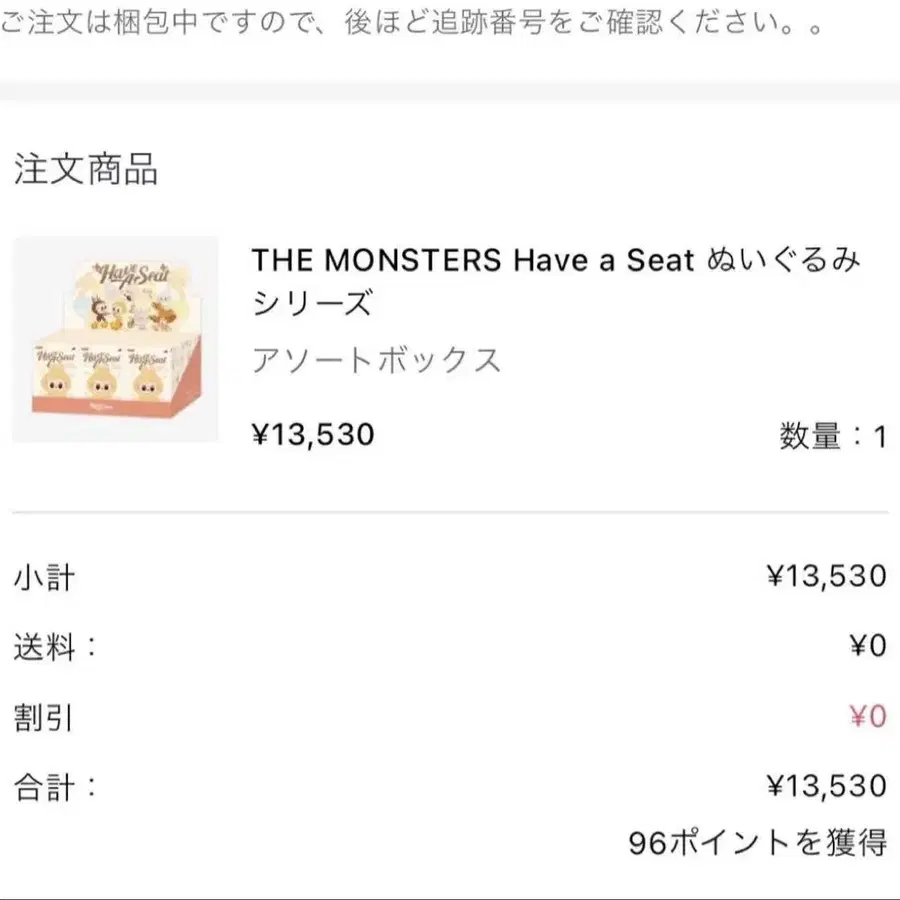Click the 合計 total label
The height and width of the screenshot is (900, 900).
coord(55,787)
